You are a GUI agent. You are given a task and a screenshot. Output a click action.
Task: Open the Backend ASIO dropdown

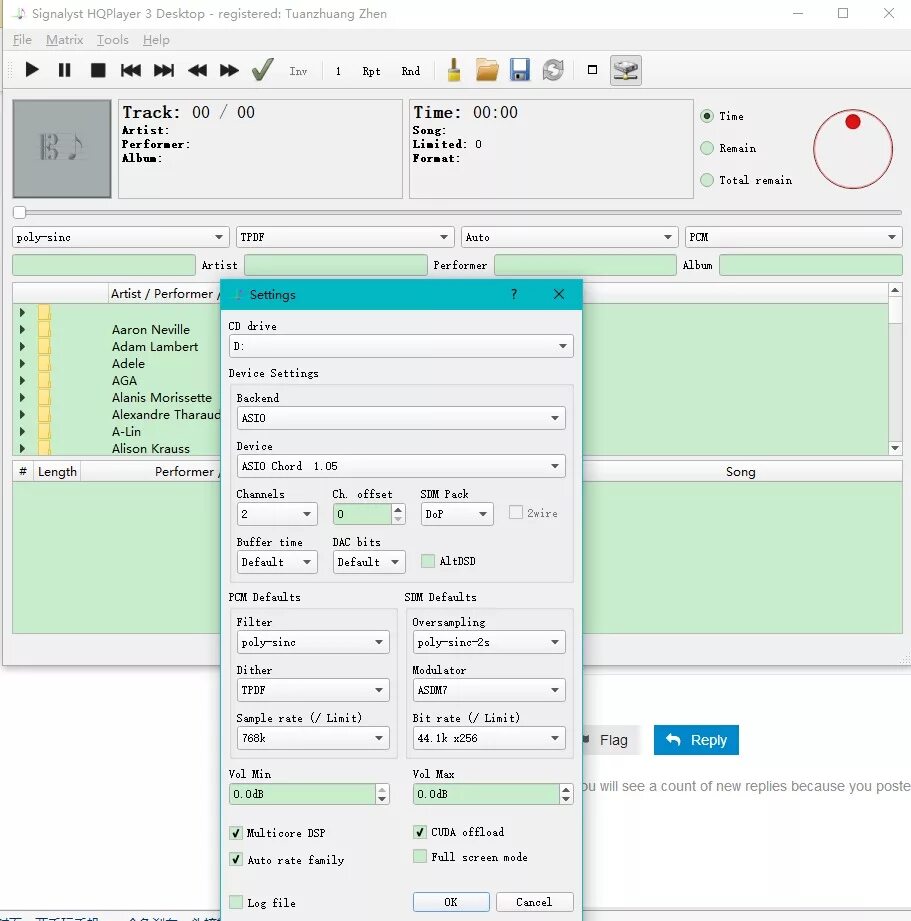point(401,418)
